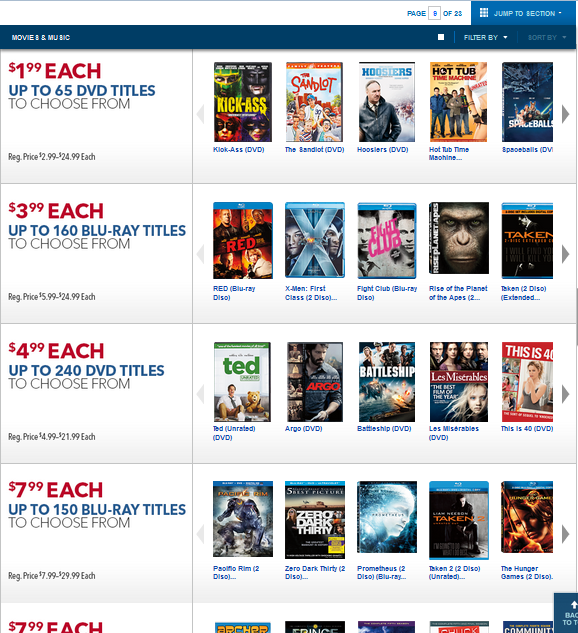Open the Kick-Ass (DVD) title link
The width and height of the screenshot is (578, 633).
239,150
